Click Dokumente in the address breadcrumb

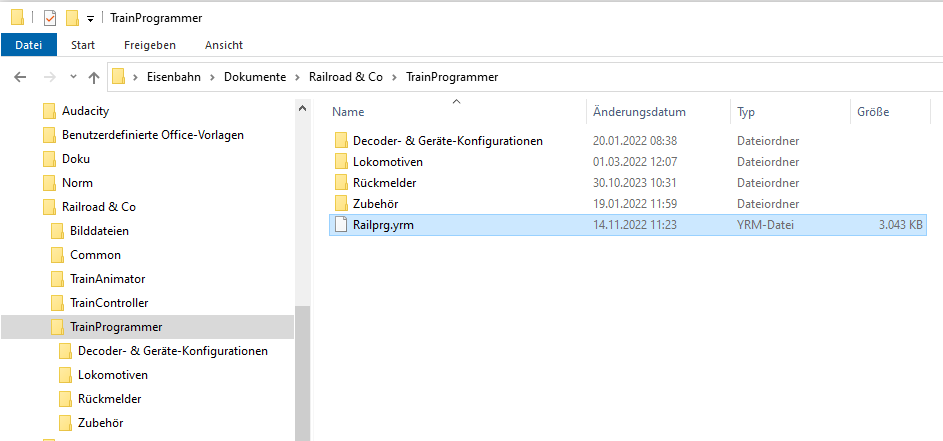coord(254,77)
